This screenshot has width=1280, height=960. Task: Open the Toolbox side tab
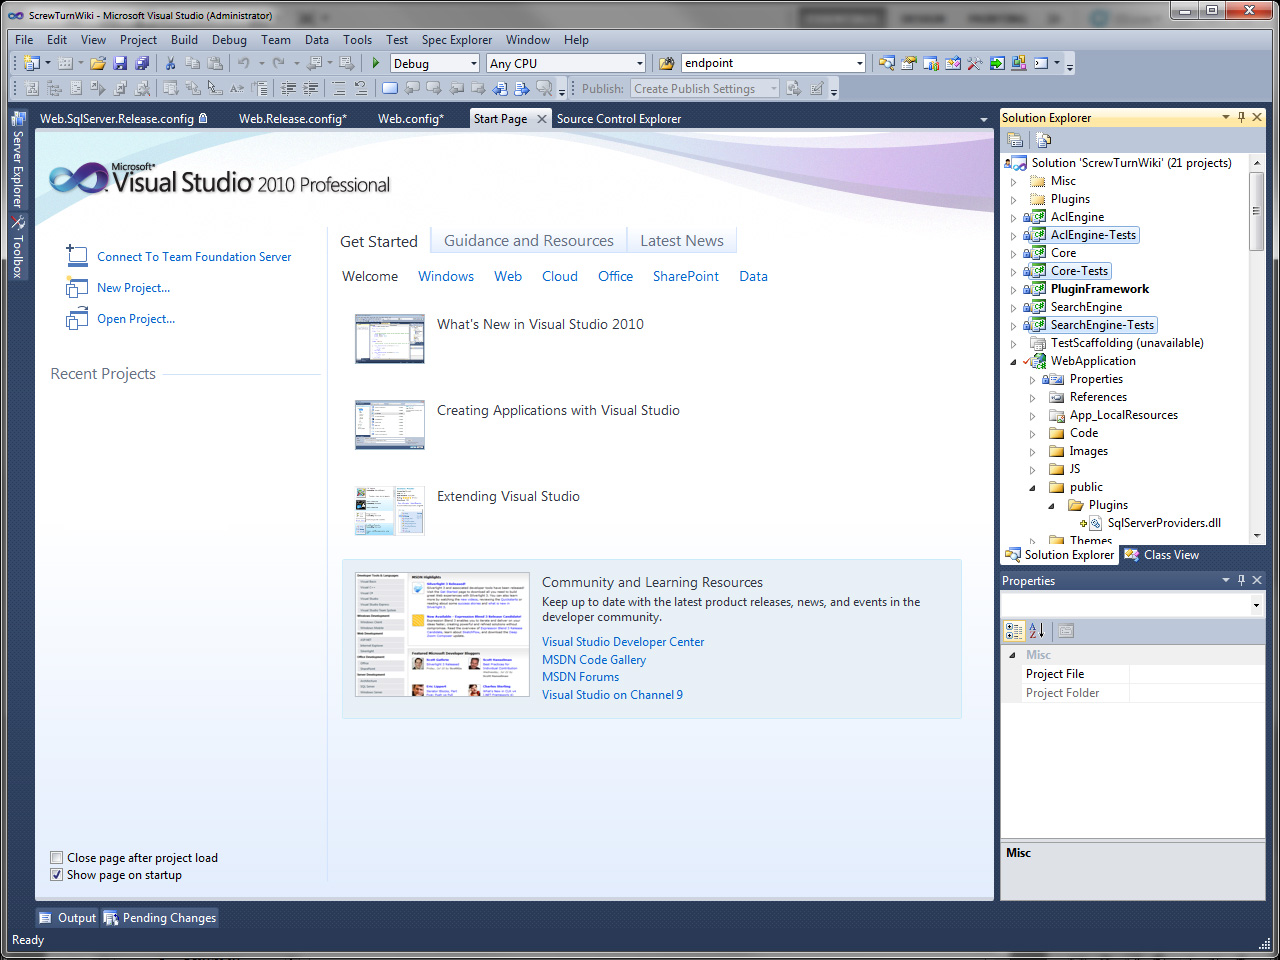17,247
